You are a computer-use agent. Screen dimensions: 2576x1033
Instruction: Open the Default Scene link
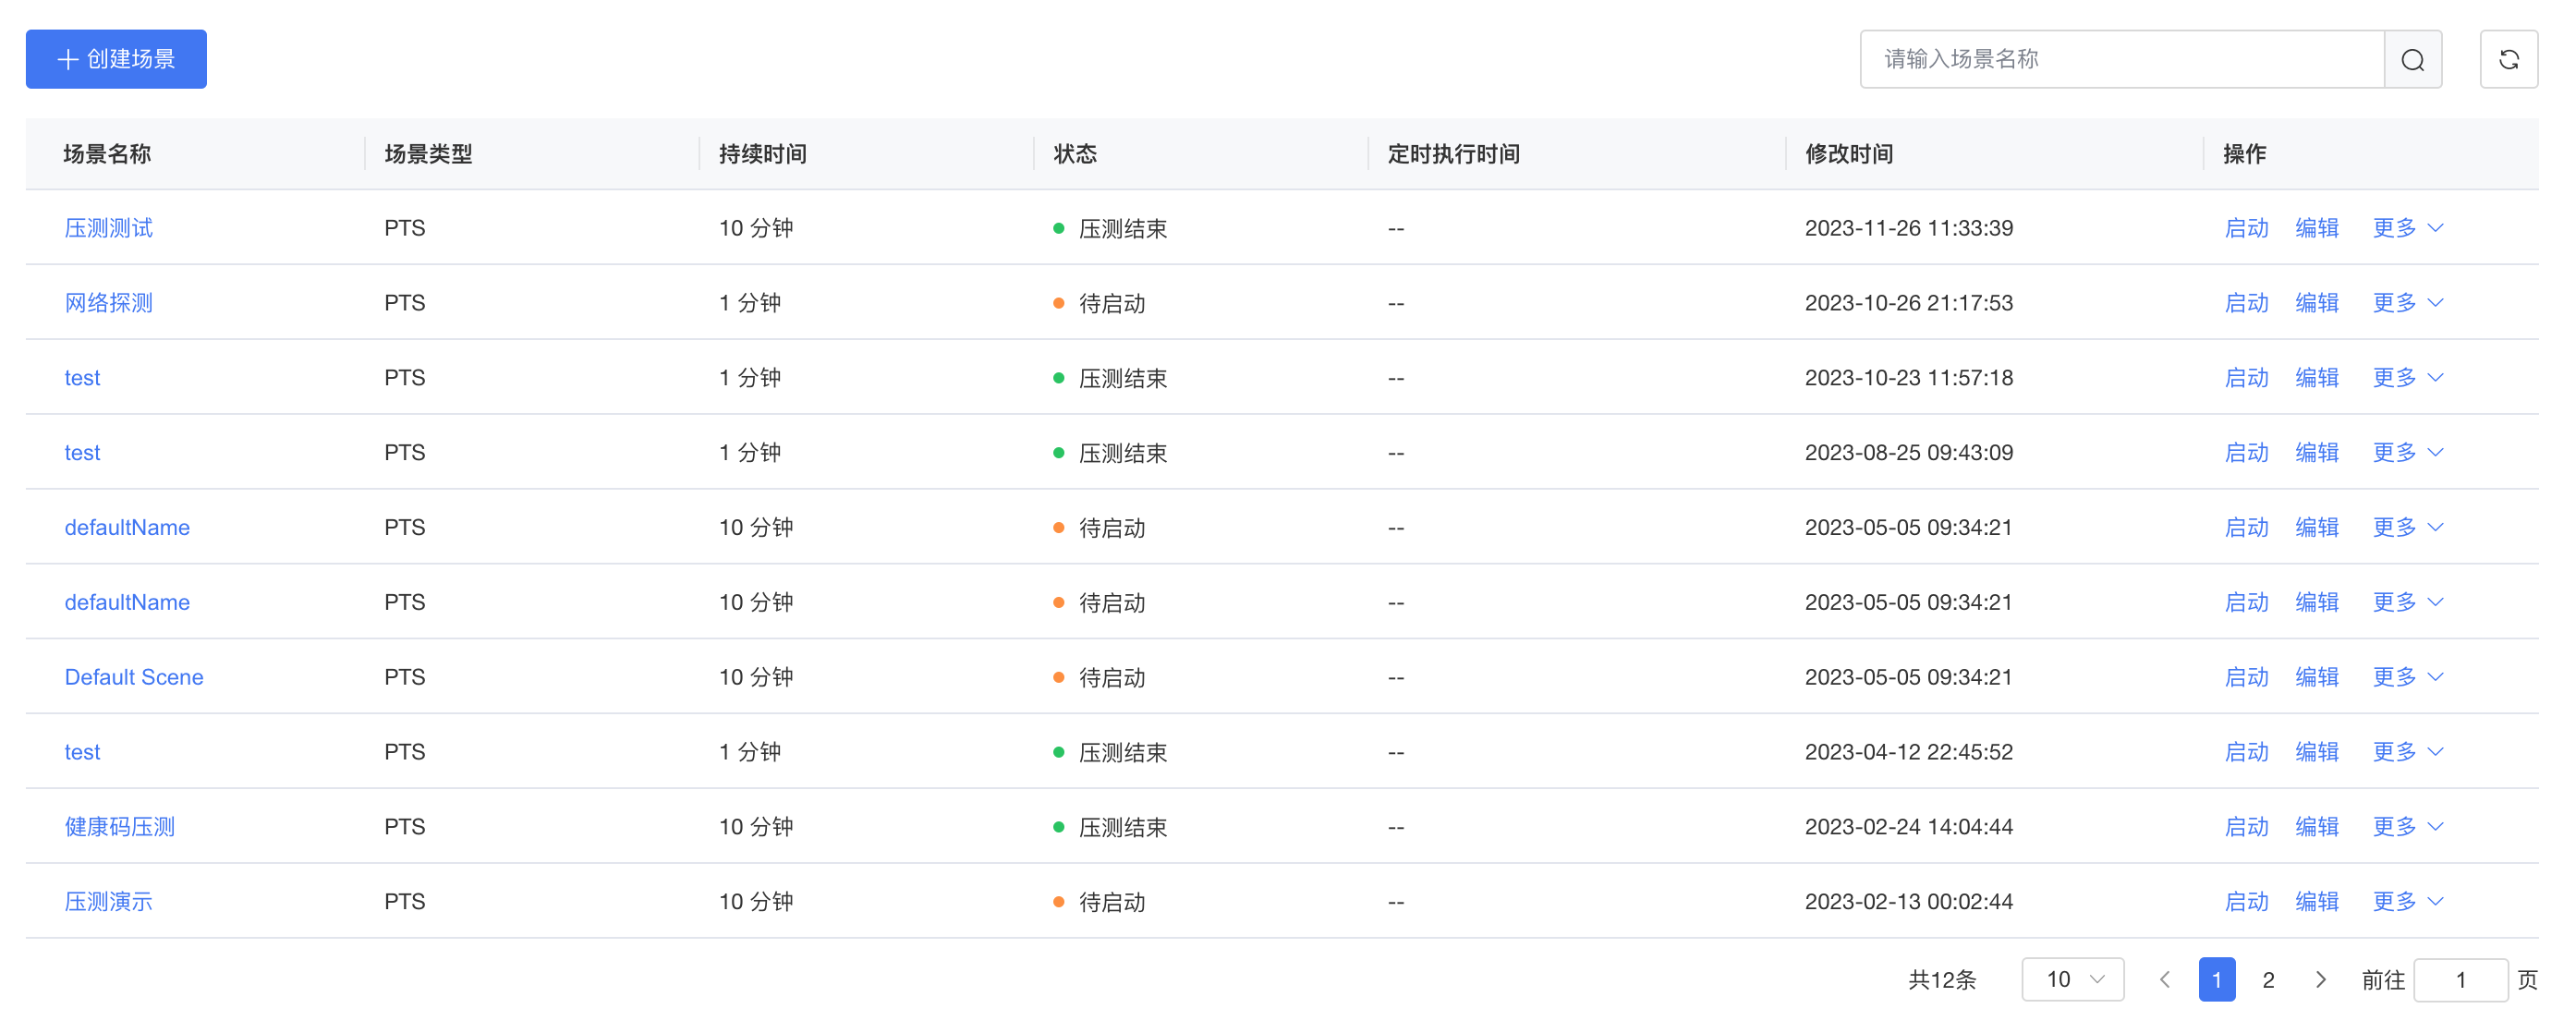pos(134,677)
